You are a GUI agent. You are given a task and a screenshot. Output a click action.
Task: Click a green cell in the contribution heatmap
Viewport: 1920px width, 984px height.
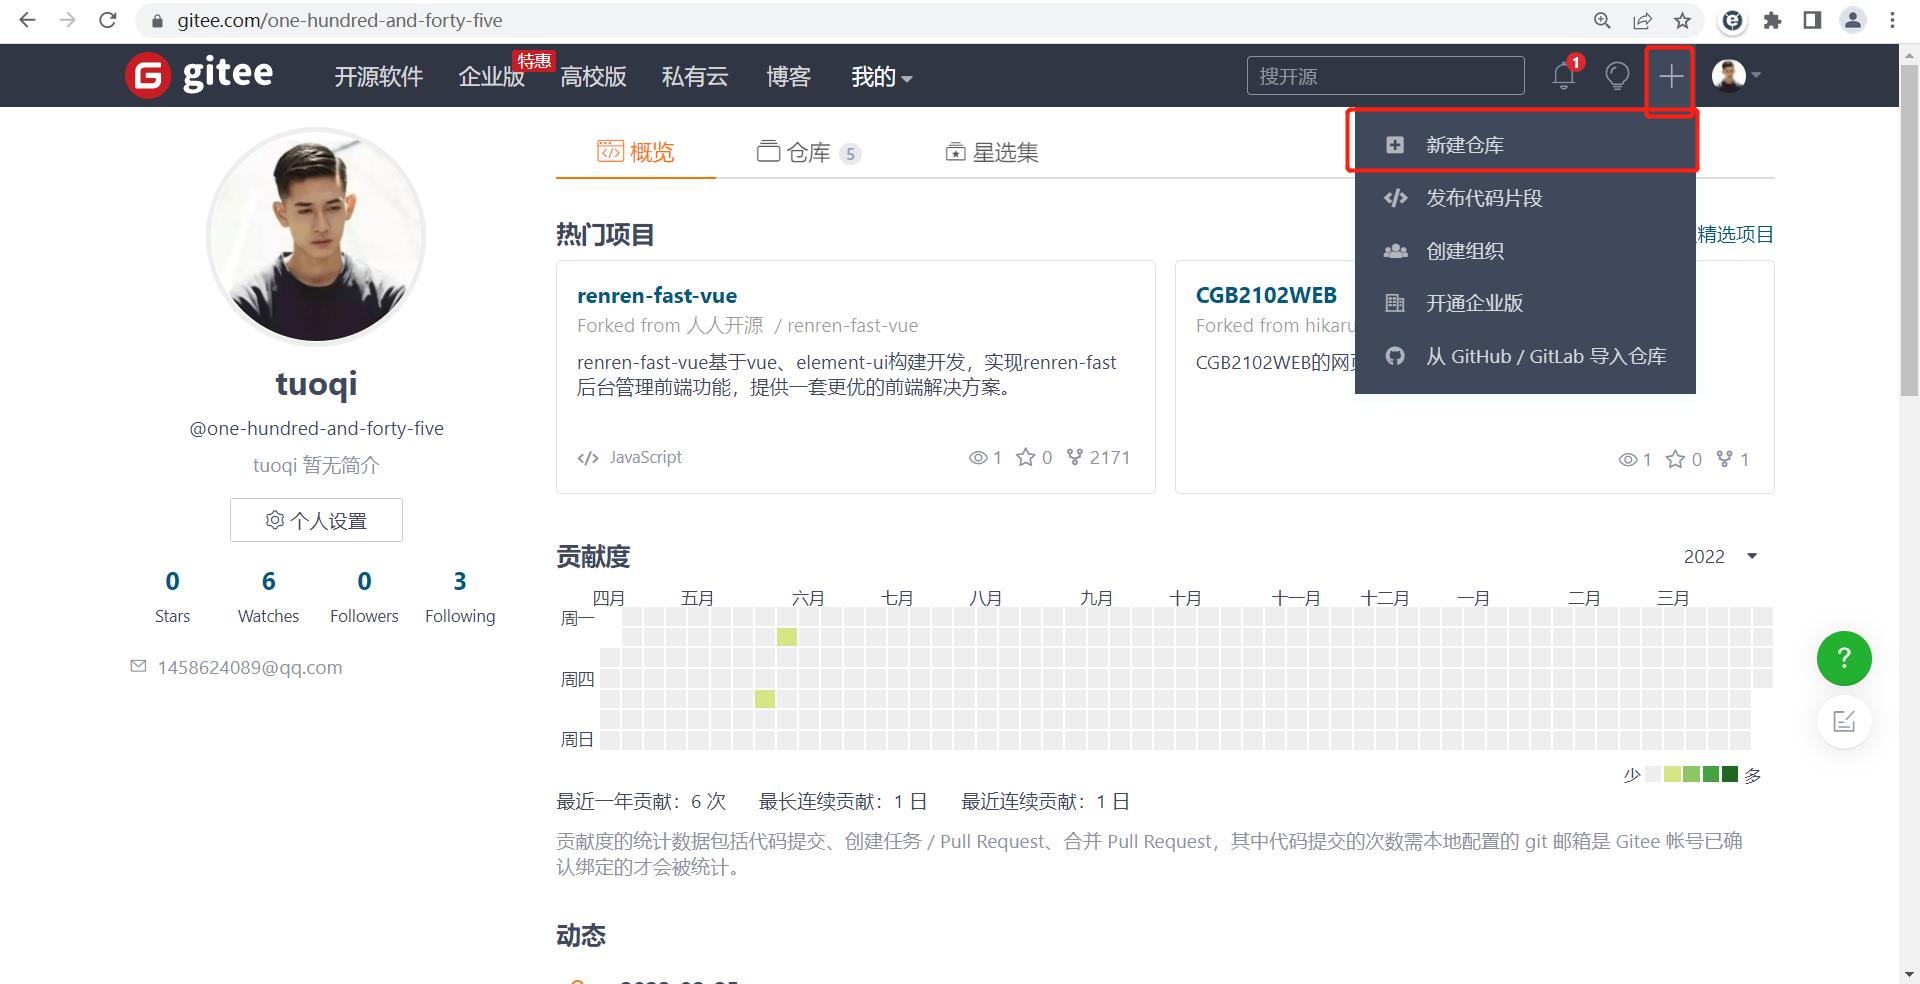click(x=787, y=636)
